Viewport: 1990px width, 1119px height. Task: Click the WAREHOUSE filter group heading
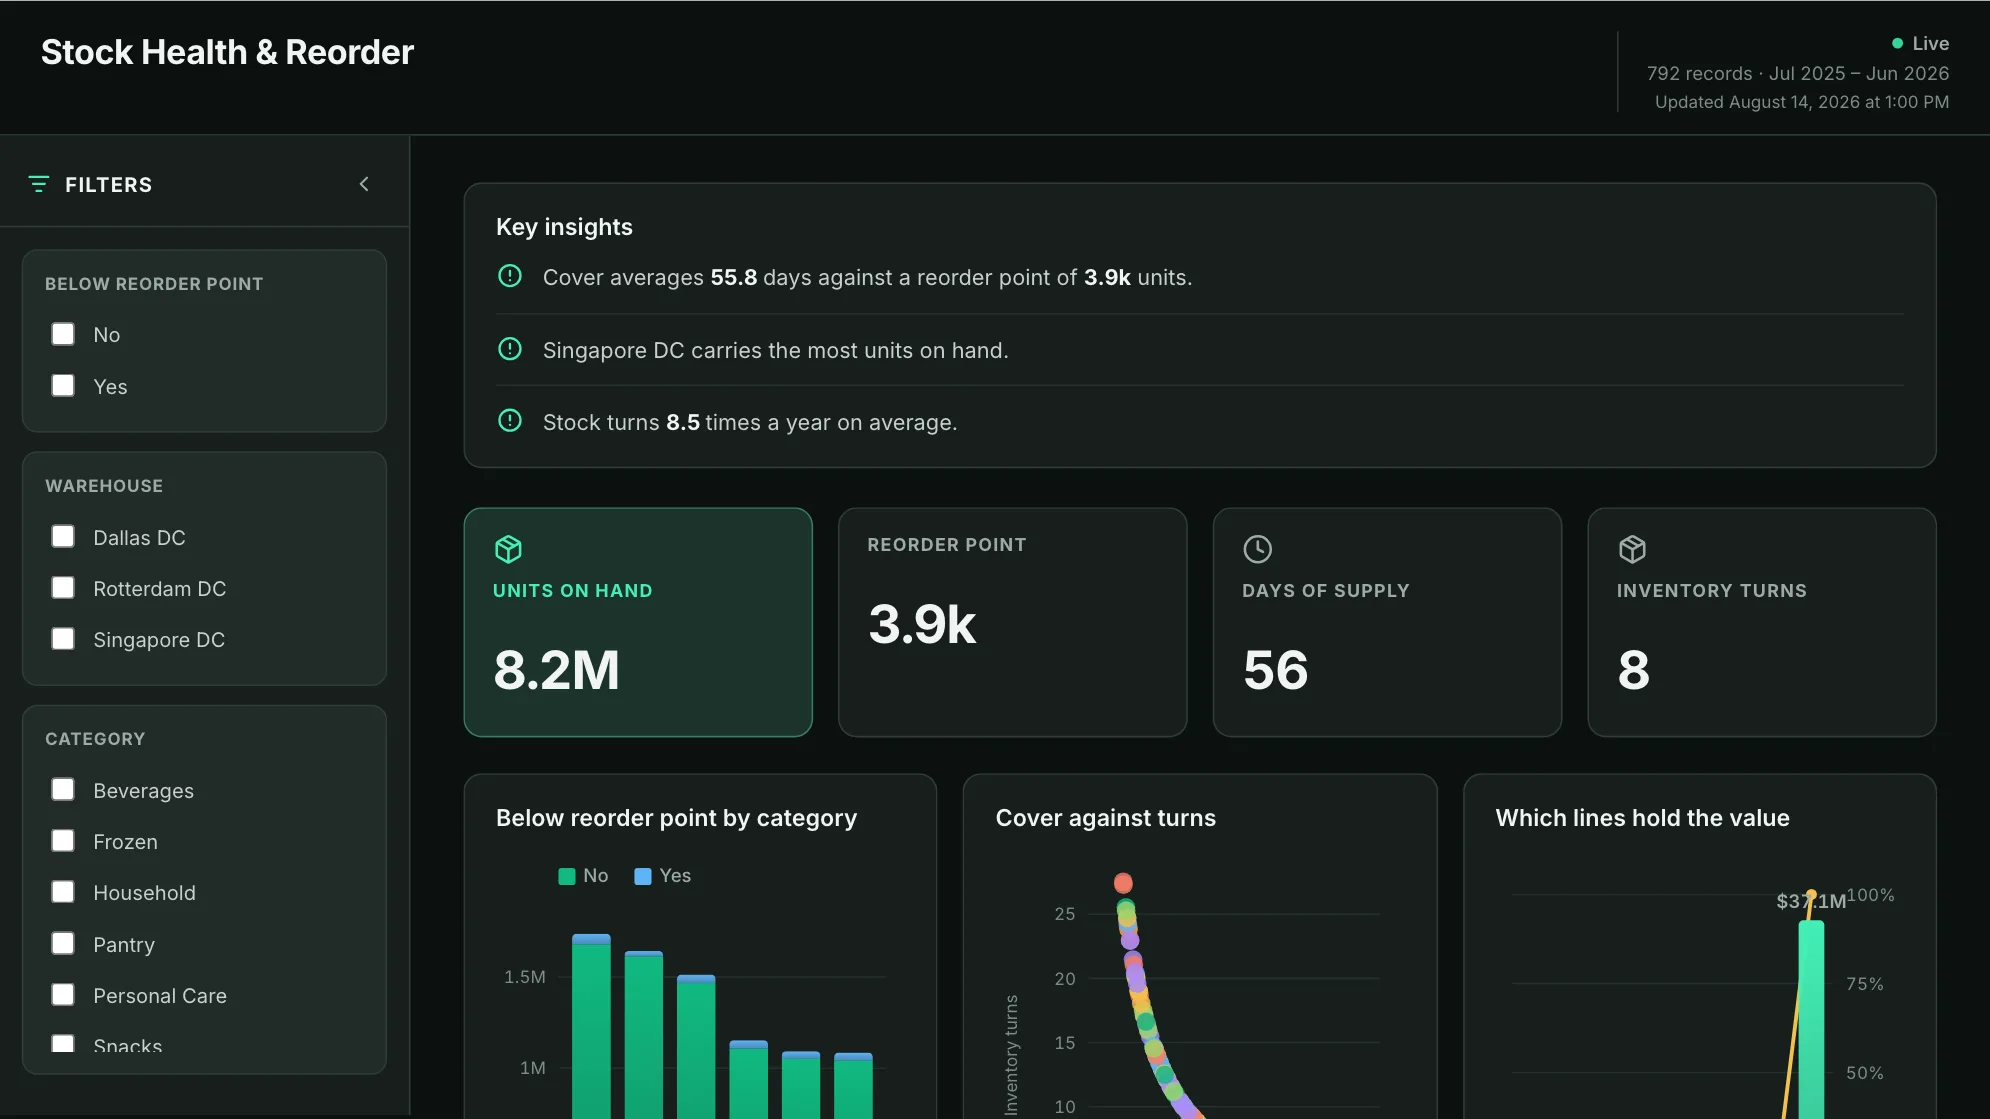[104, 486]
